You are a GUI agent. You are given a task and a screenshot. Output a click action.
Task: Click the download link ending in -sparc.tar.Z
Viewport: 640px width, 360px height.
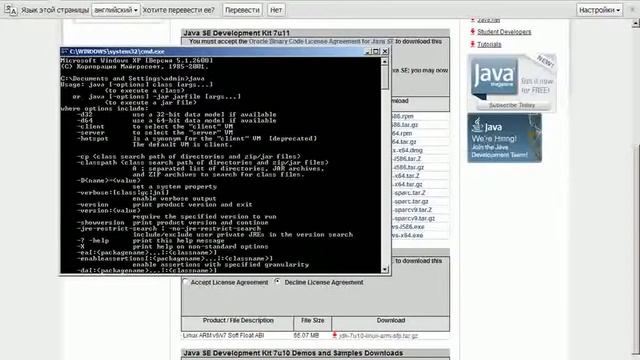tap(409, 193)
